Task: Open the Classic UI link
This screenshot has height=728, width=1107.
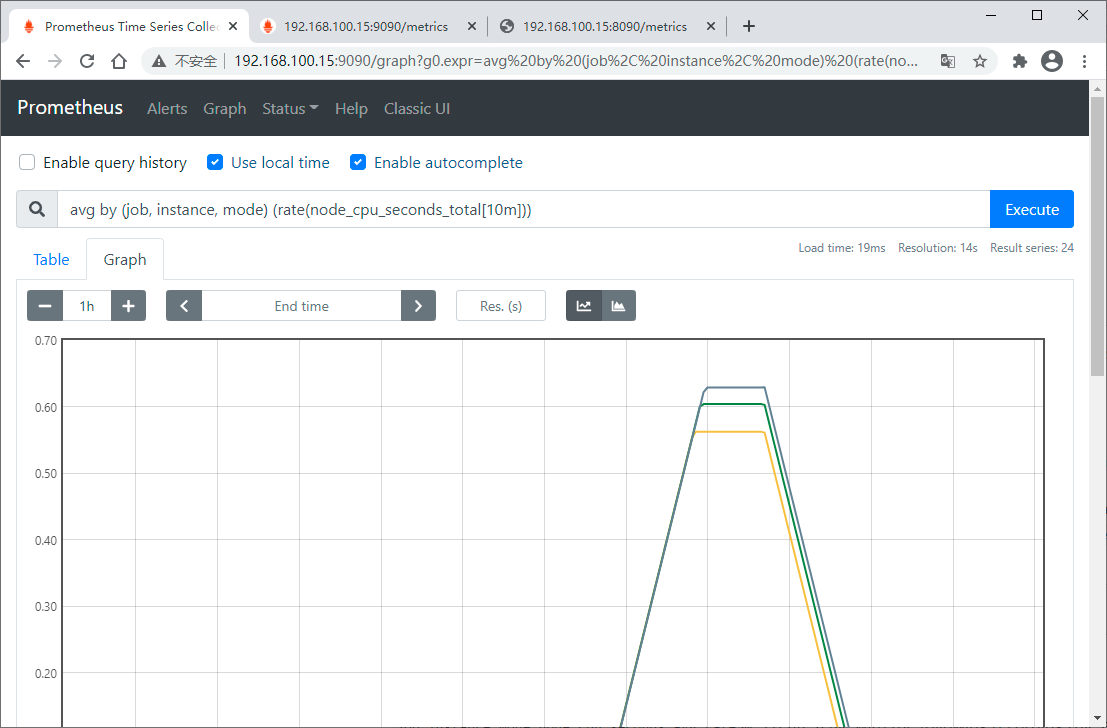Action: (x=417, y=108)
